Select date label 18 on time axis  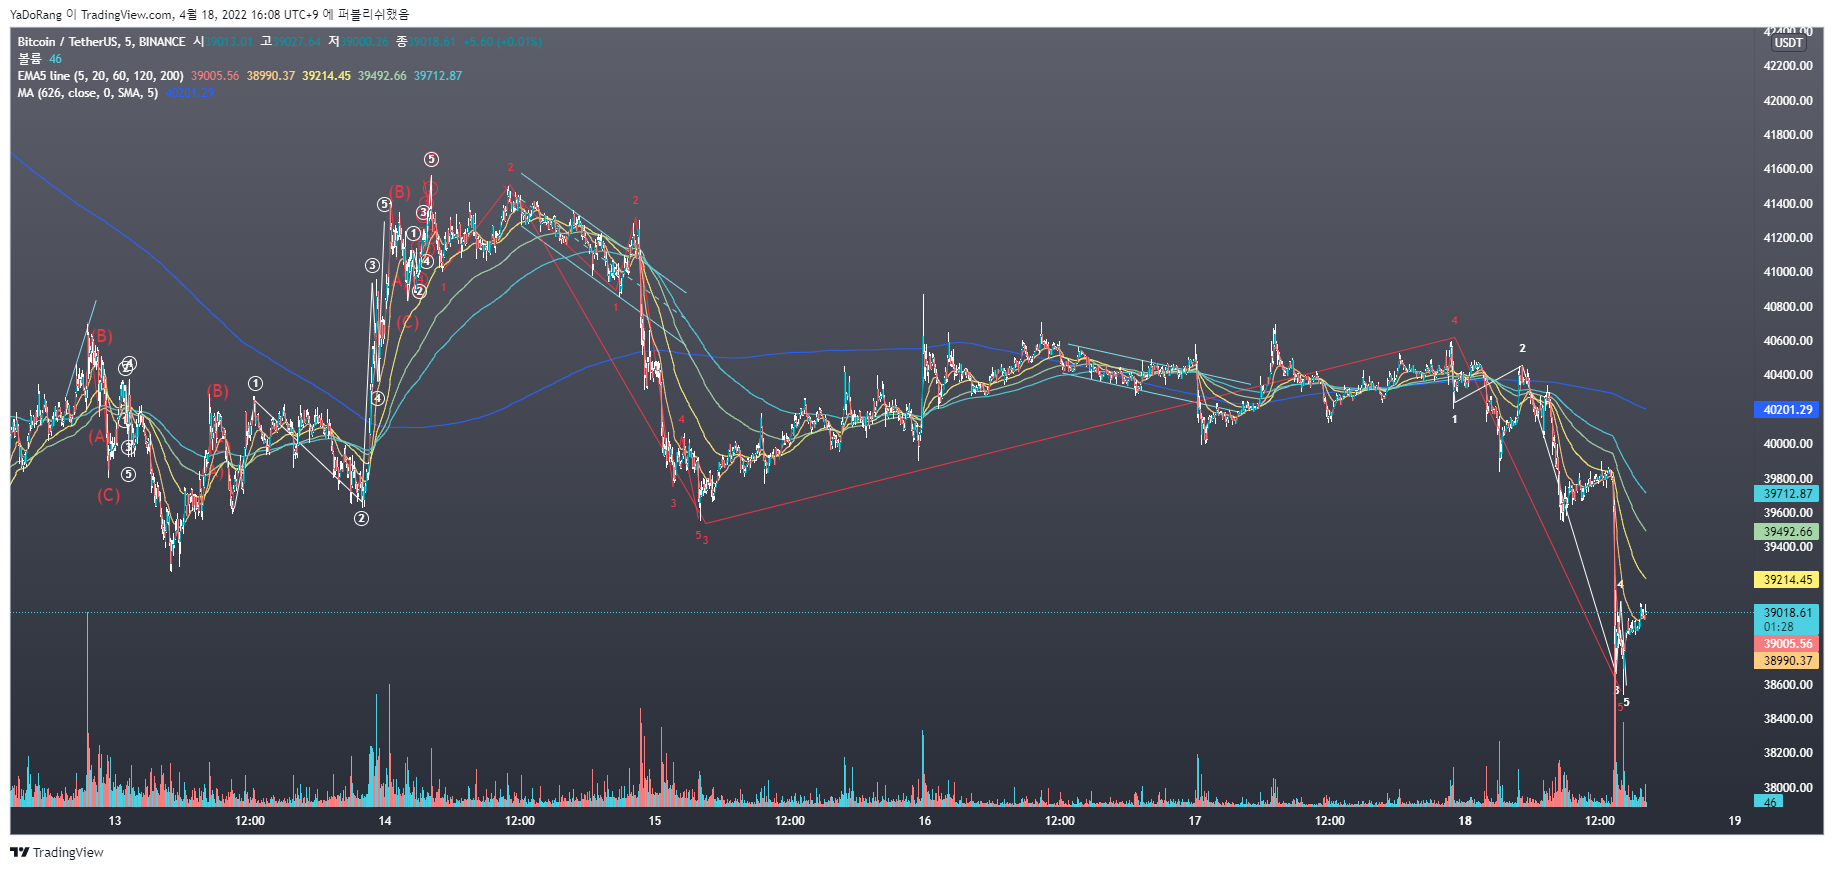pyautogui.click(x=1465, y=821)
